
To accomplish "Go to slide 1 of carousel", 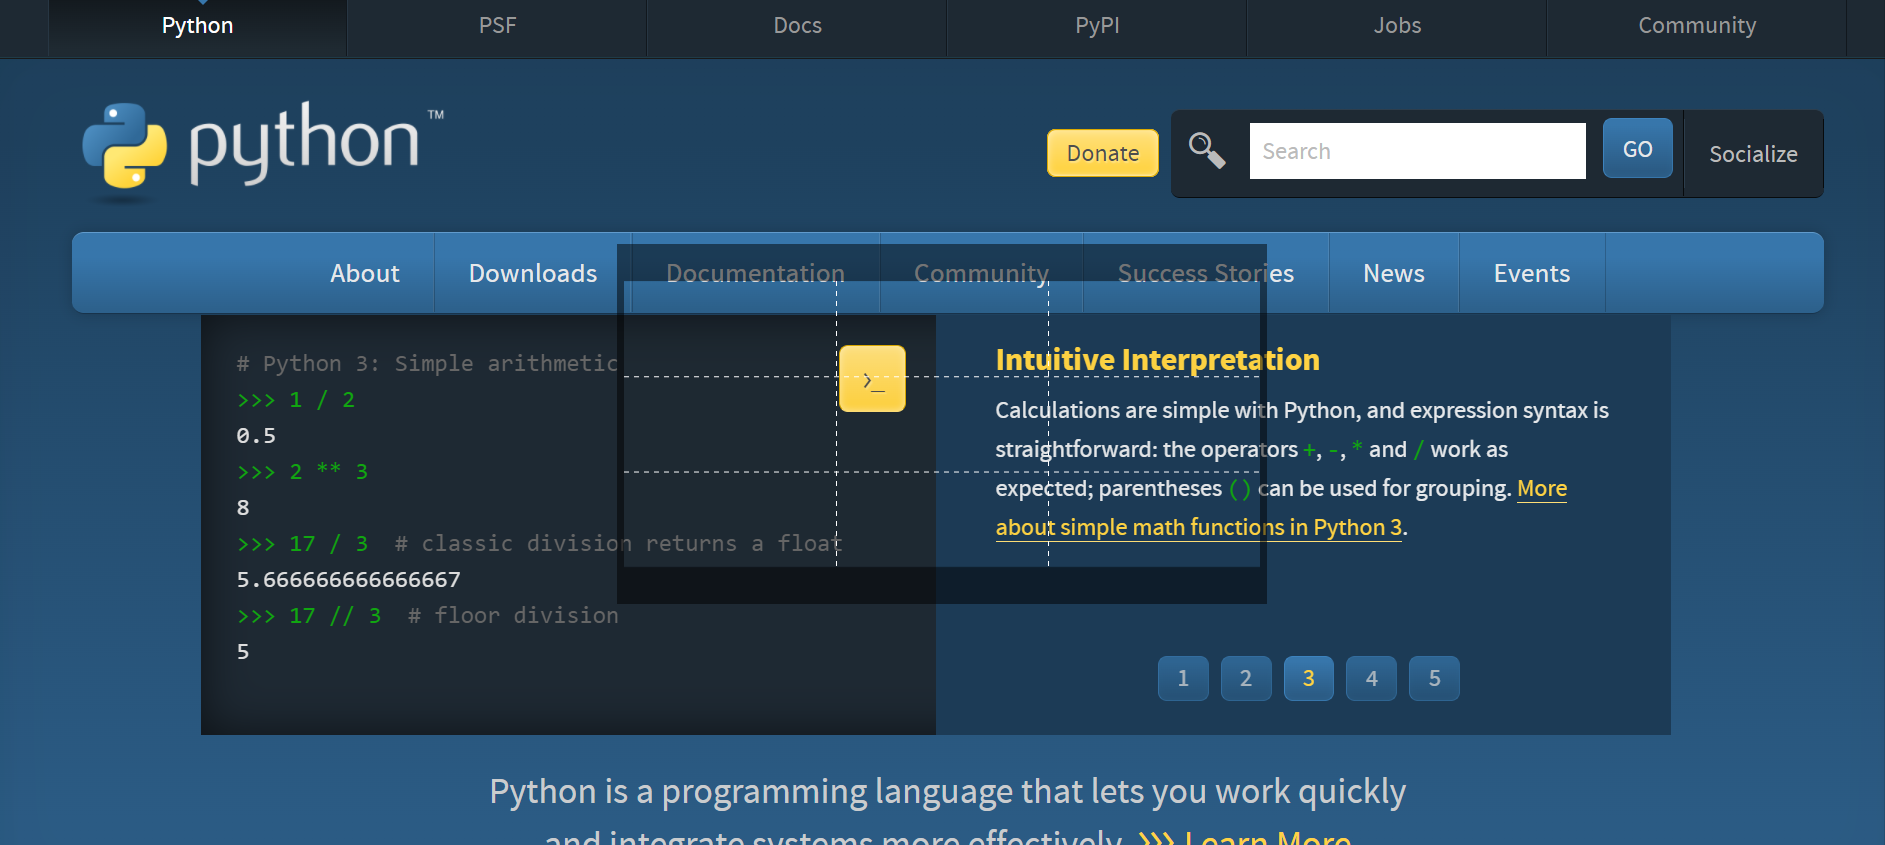I will tap(1183, 679).
